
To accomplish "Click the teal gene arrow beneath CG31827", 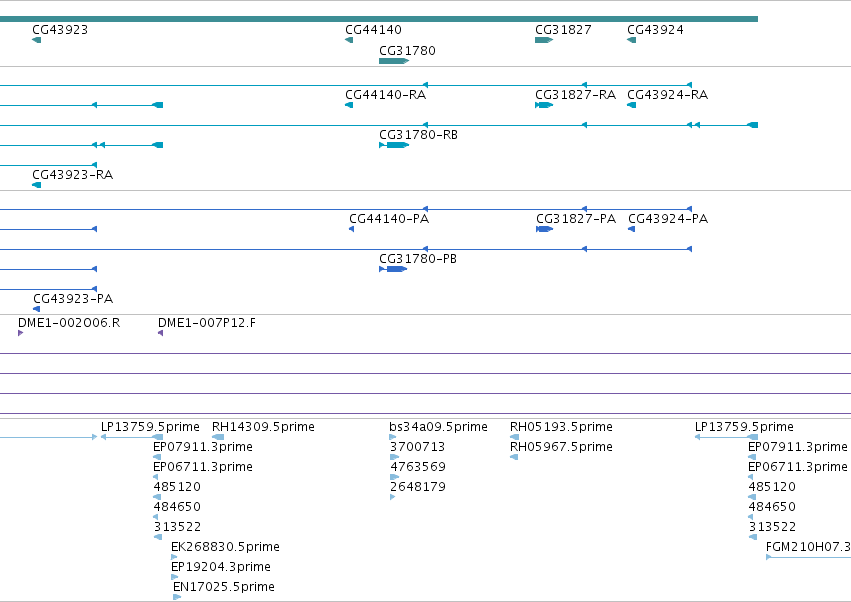I will tap(544, 40).
